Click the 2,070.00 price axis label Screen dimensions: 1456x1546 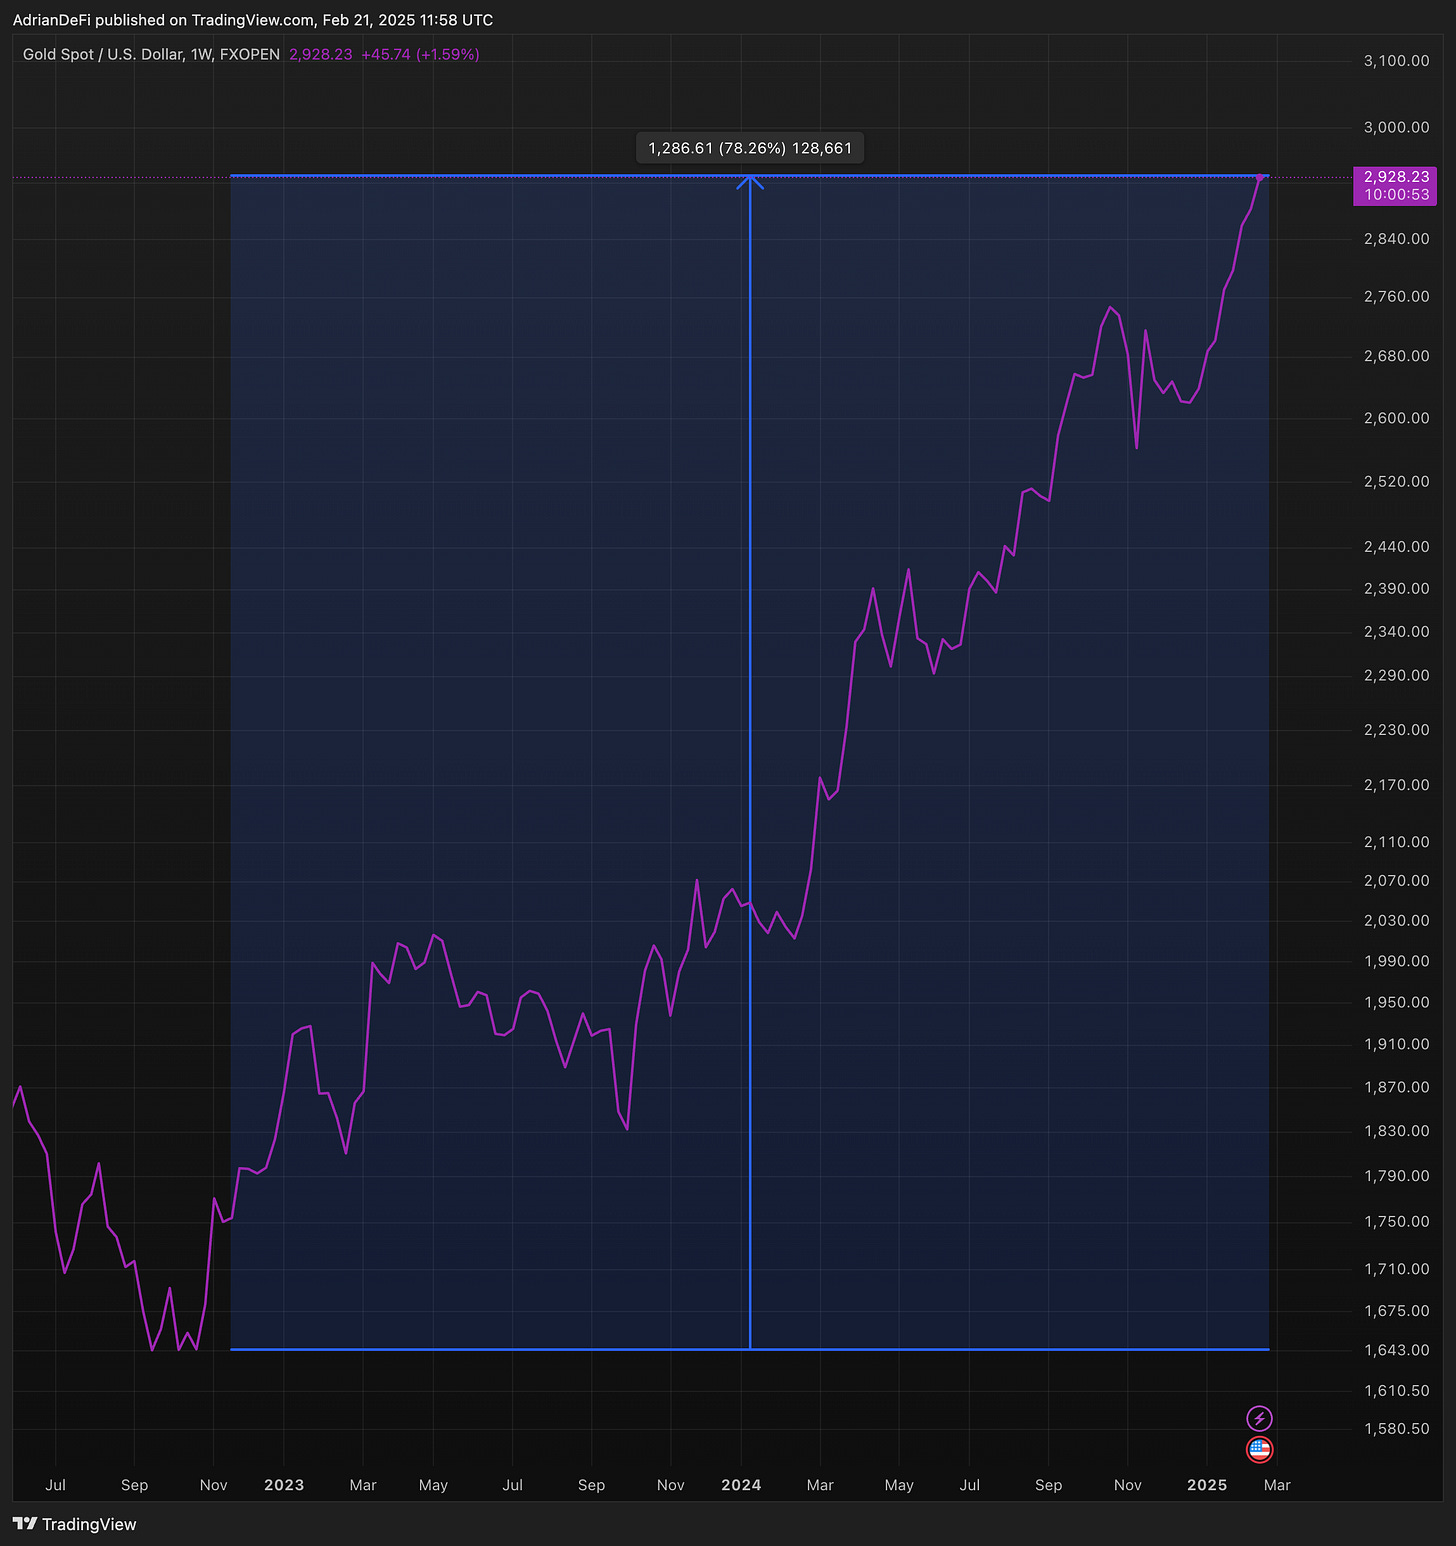(1396, 881)
